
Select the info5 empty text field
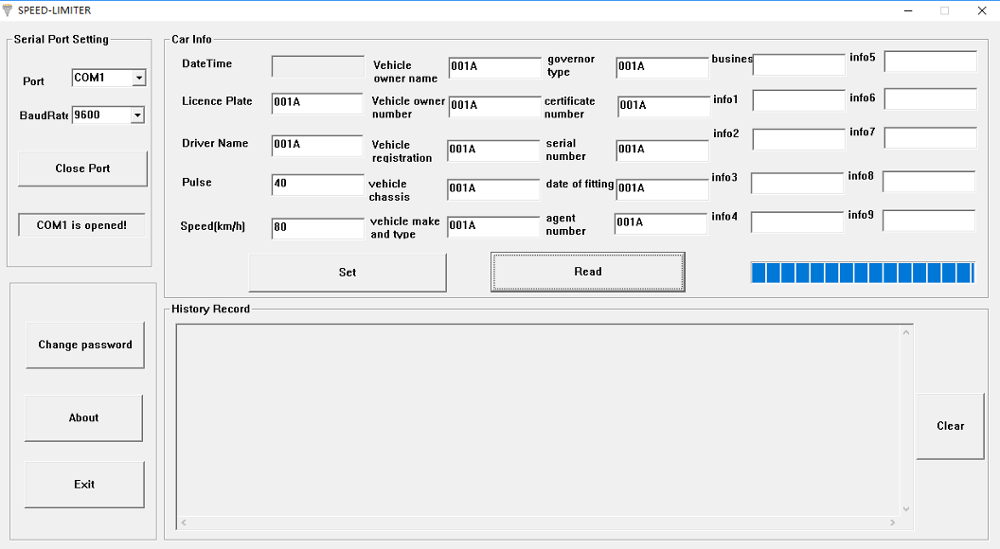[930, 62]
